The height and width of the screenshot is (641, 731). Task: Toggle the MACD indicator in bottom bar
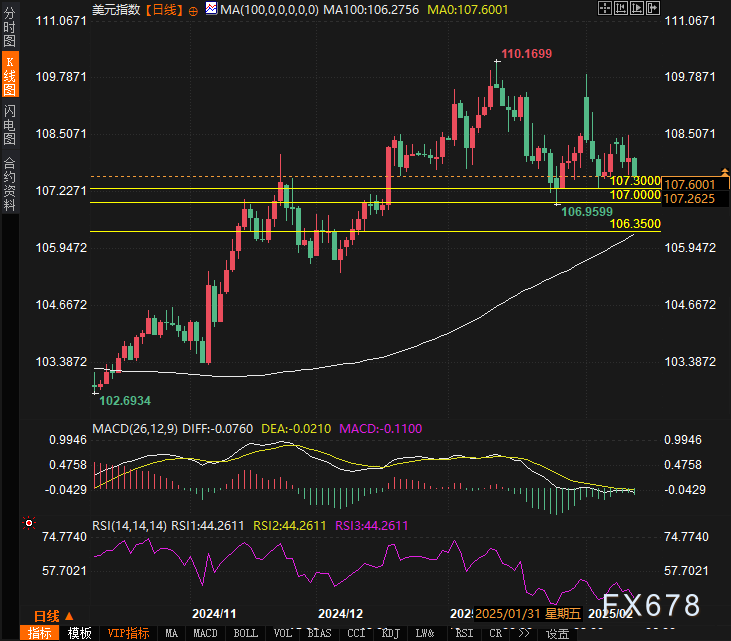[205, 633]
